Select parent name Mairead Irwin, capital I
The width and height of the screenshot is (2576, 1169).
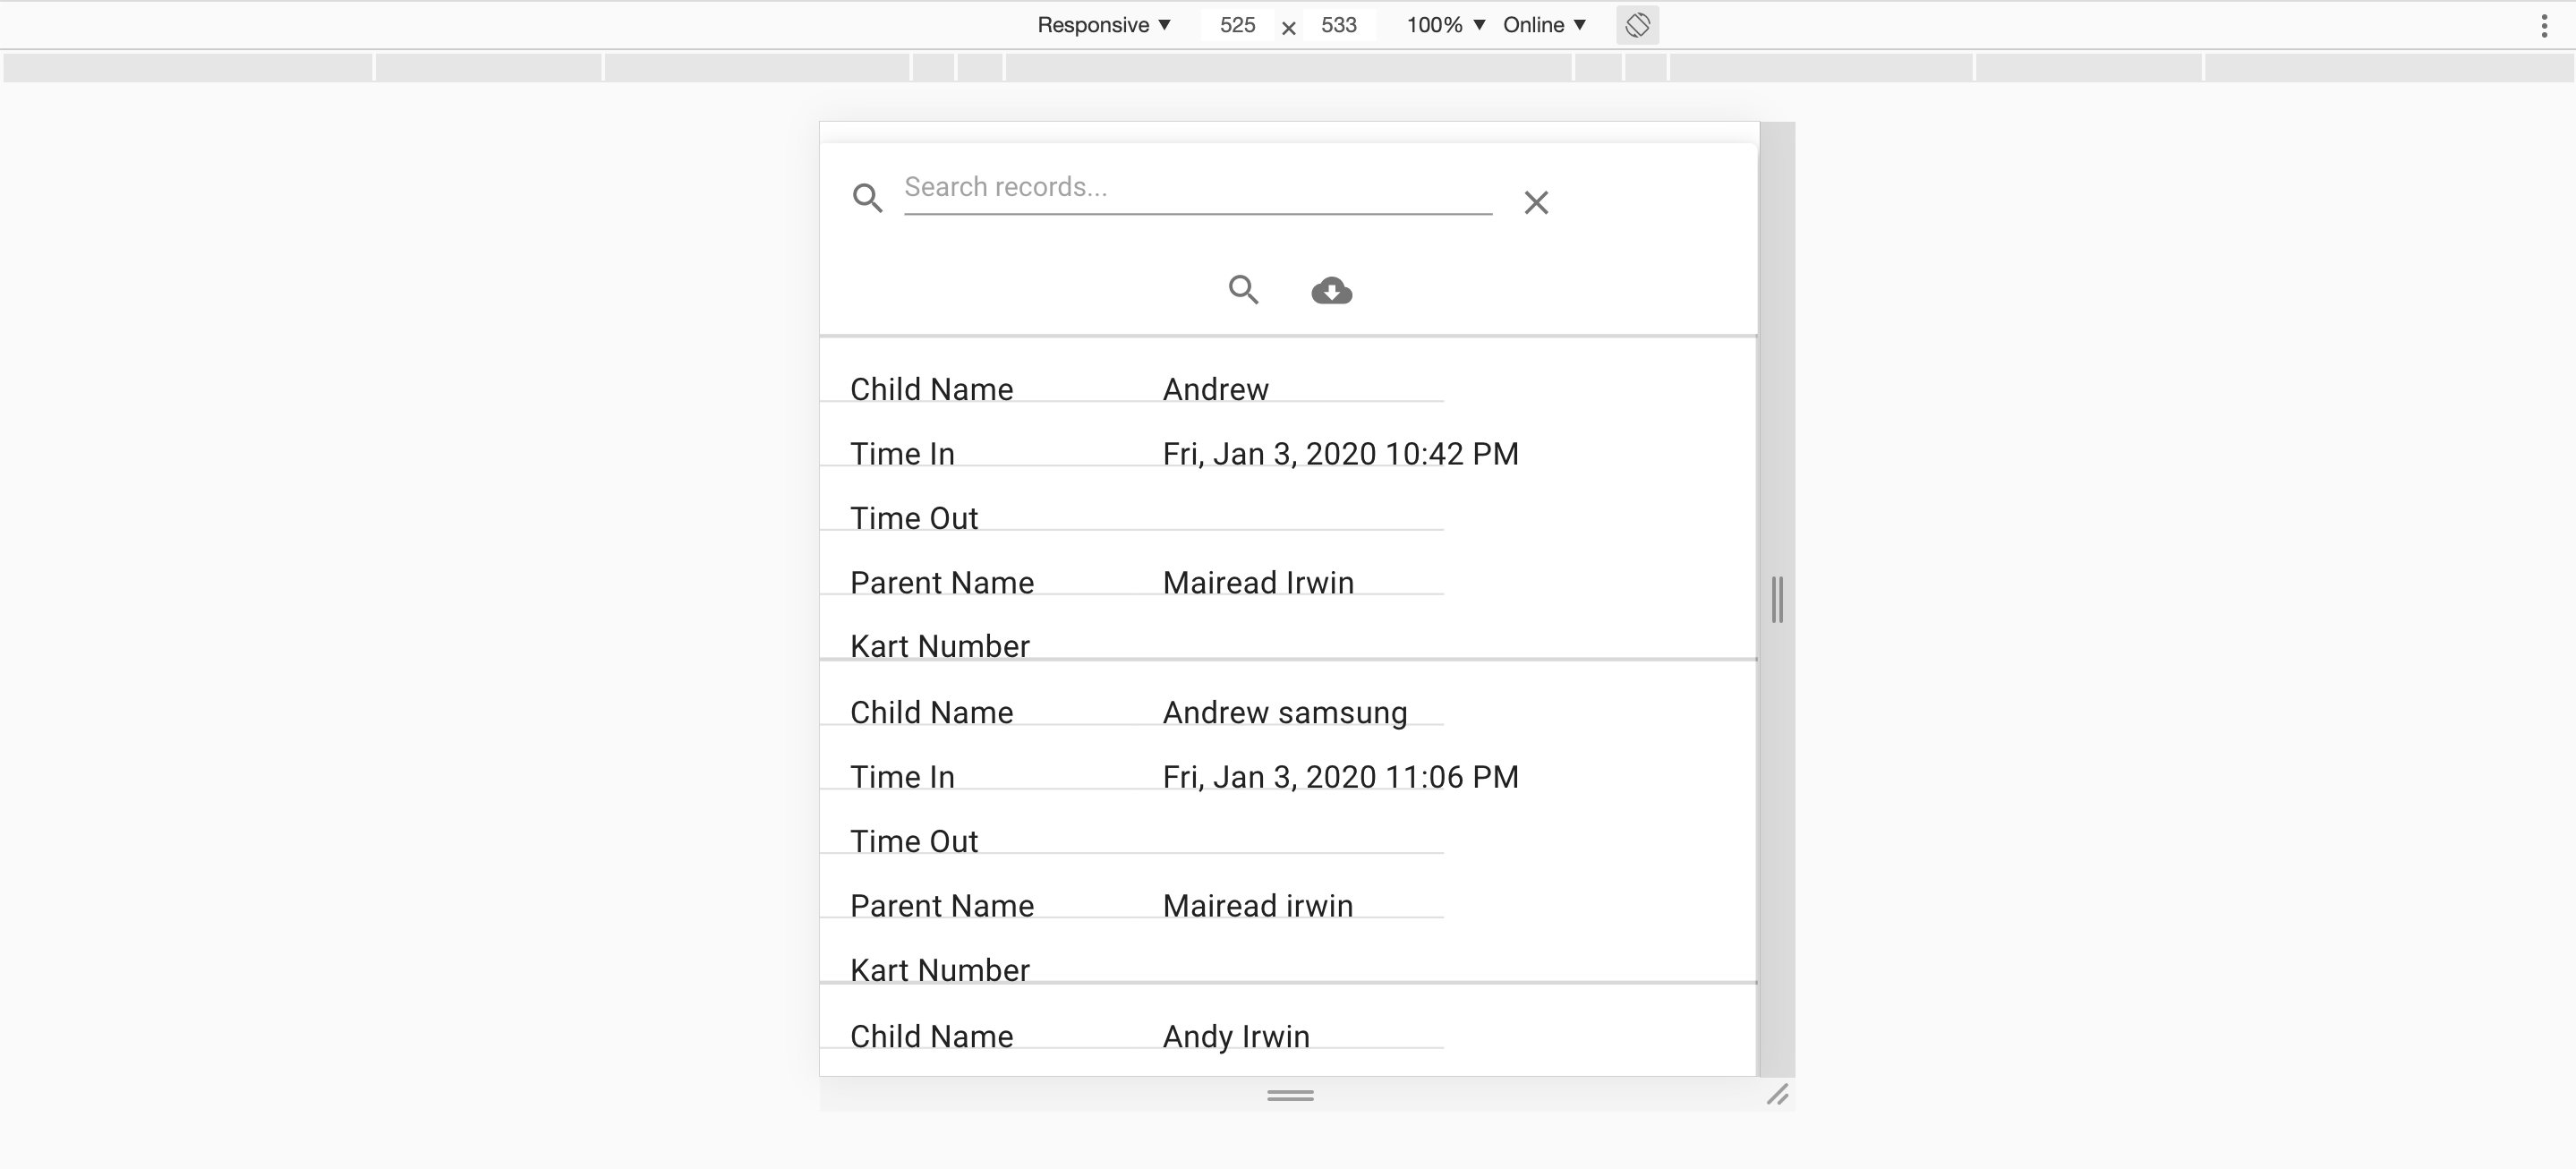coord(1258,582)
